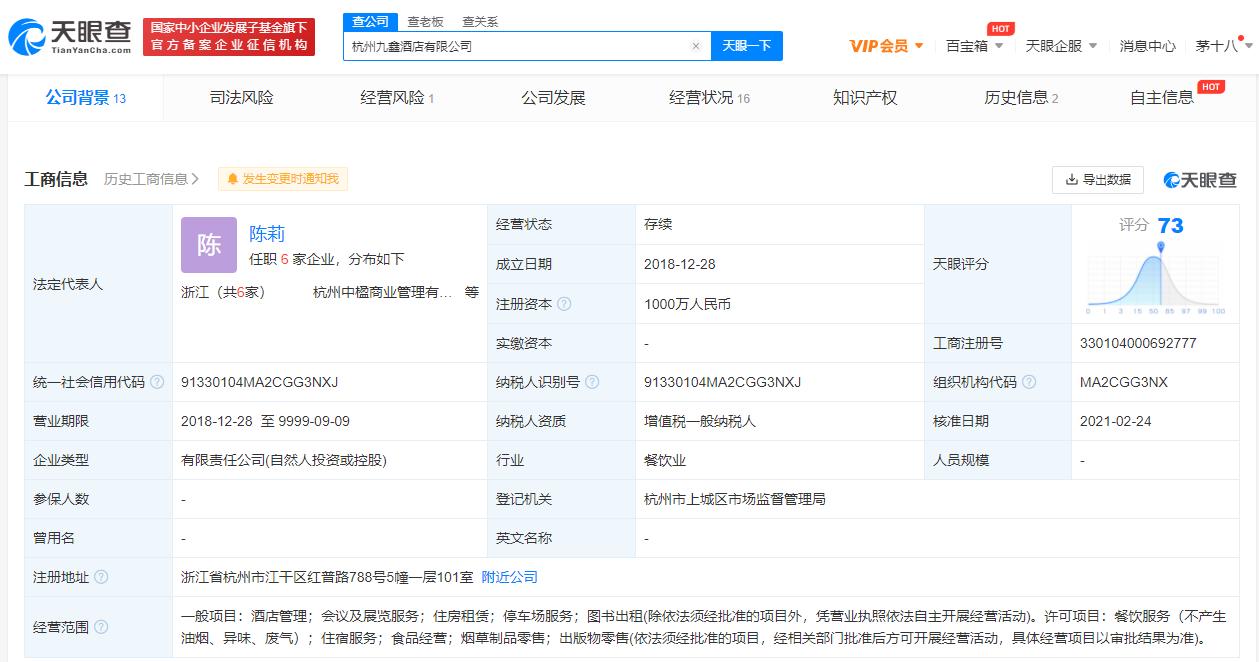This screenshot has width=1259, height=662.
Task: Click the approval date 2021-02-24
Action: pos(1115,421)
